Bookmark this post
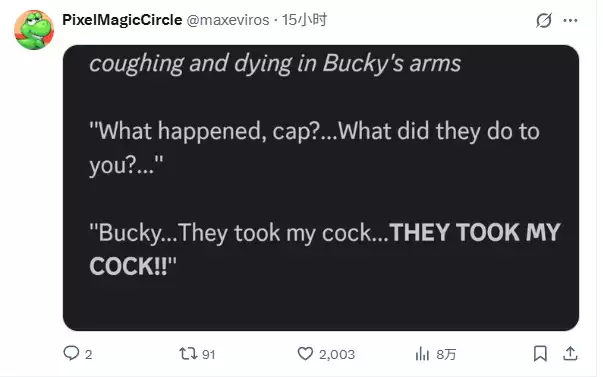 coord(540,353)
